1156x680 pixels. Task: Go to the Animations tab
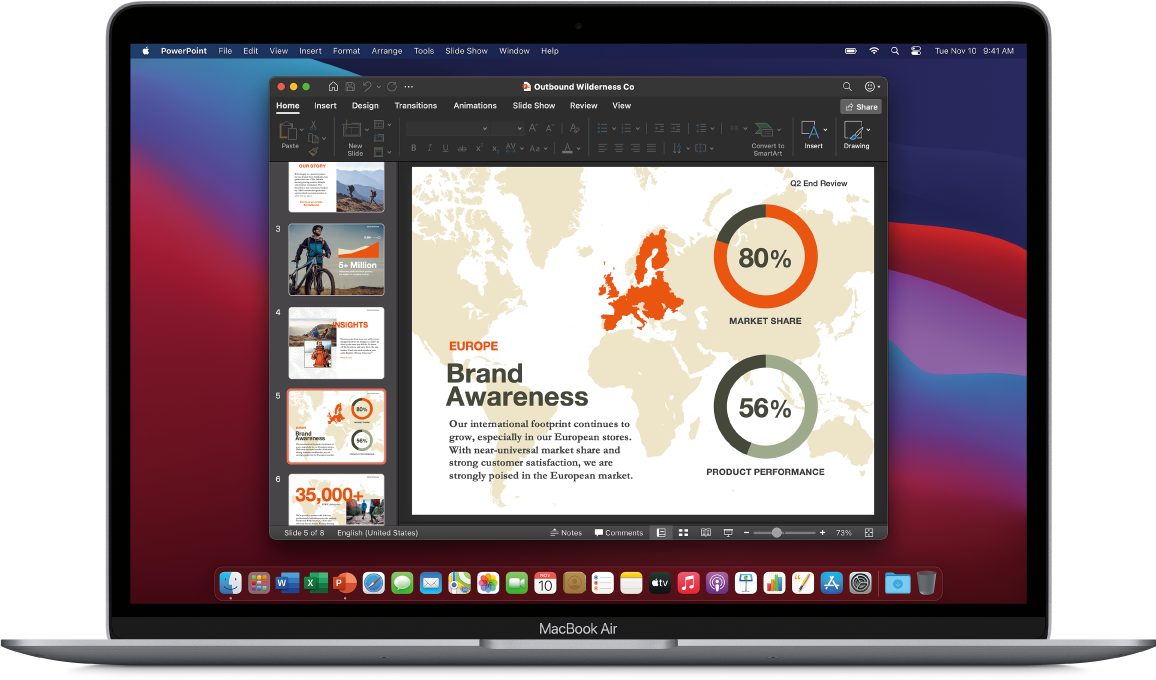(x=475, y=105)
